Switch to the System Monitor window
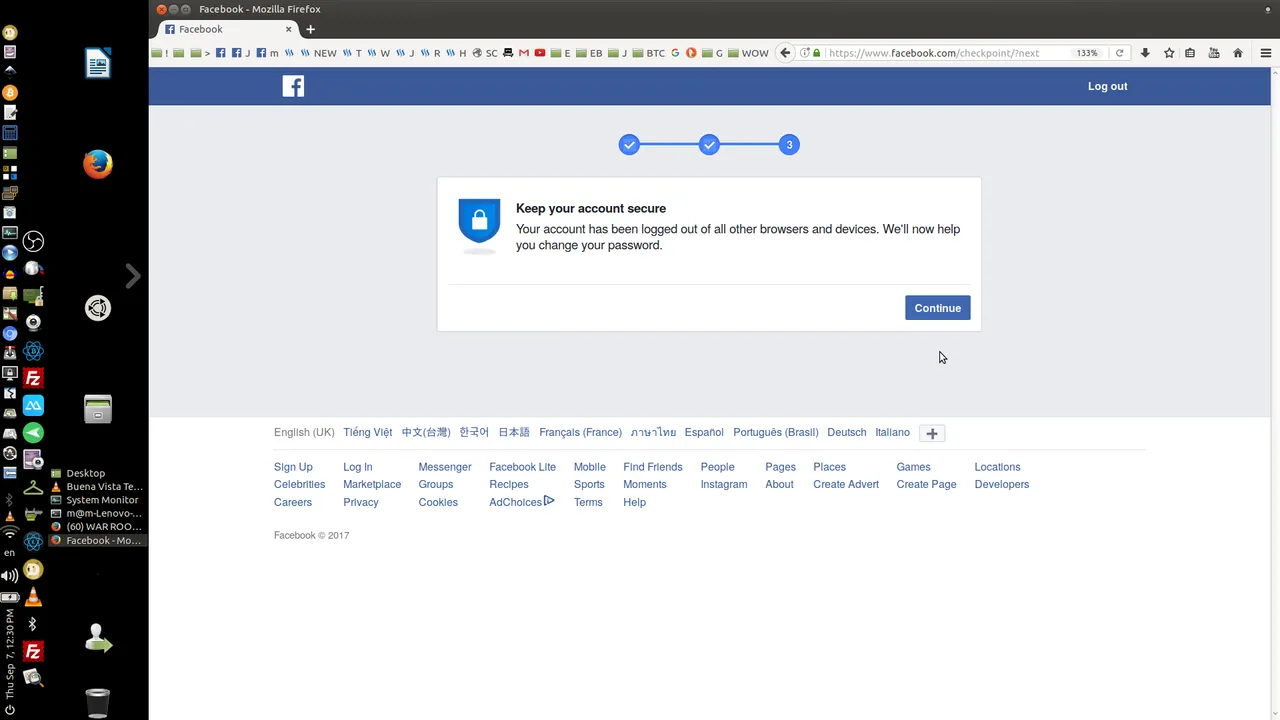The image size is (1280, 720). point(97,500)
